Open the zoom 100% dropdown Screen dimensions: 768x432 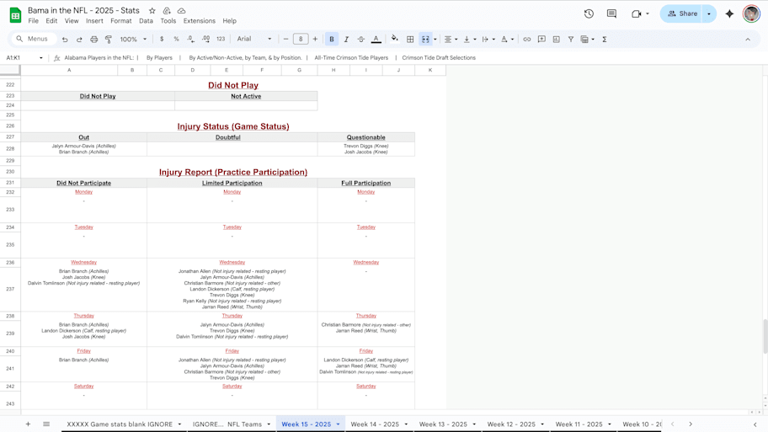pos(132,39)
